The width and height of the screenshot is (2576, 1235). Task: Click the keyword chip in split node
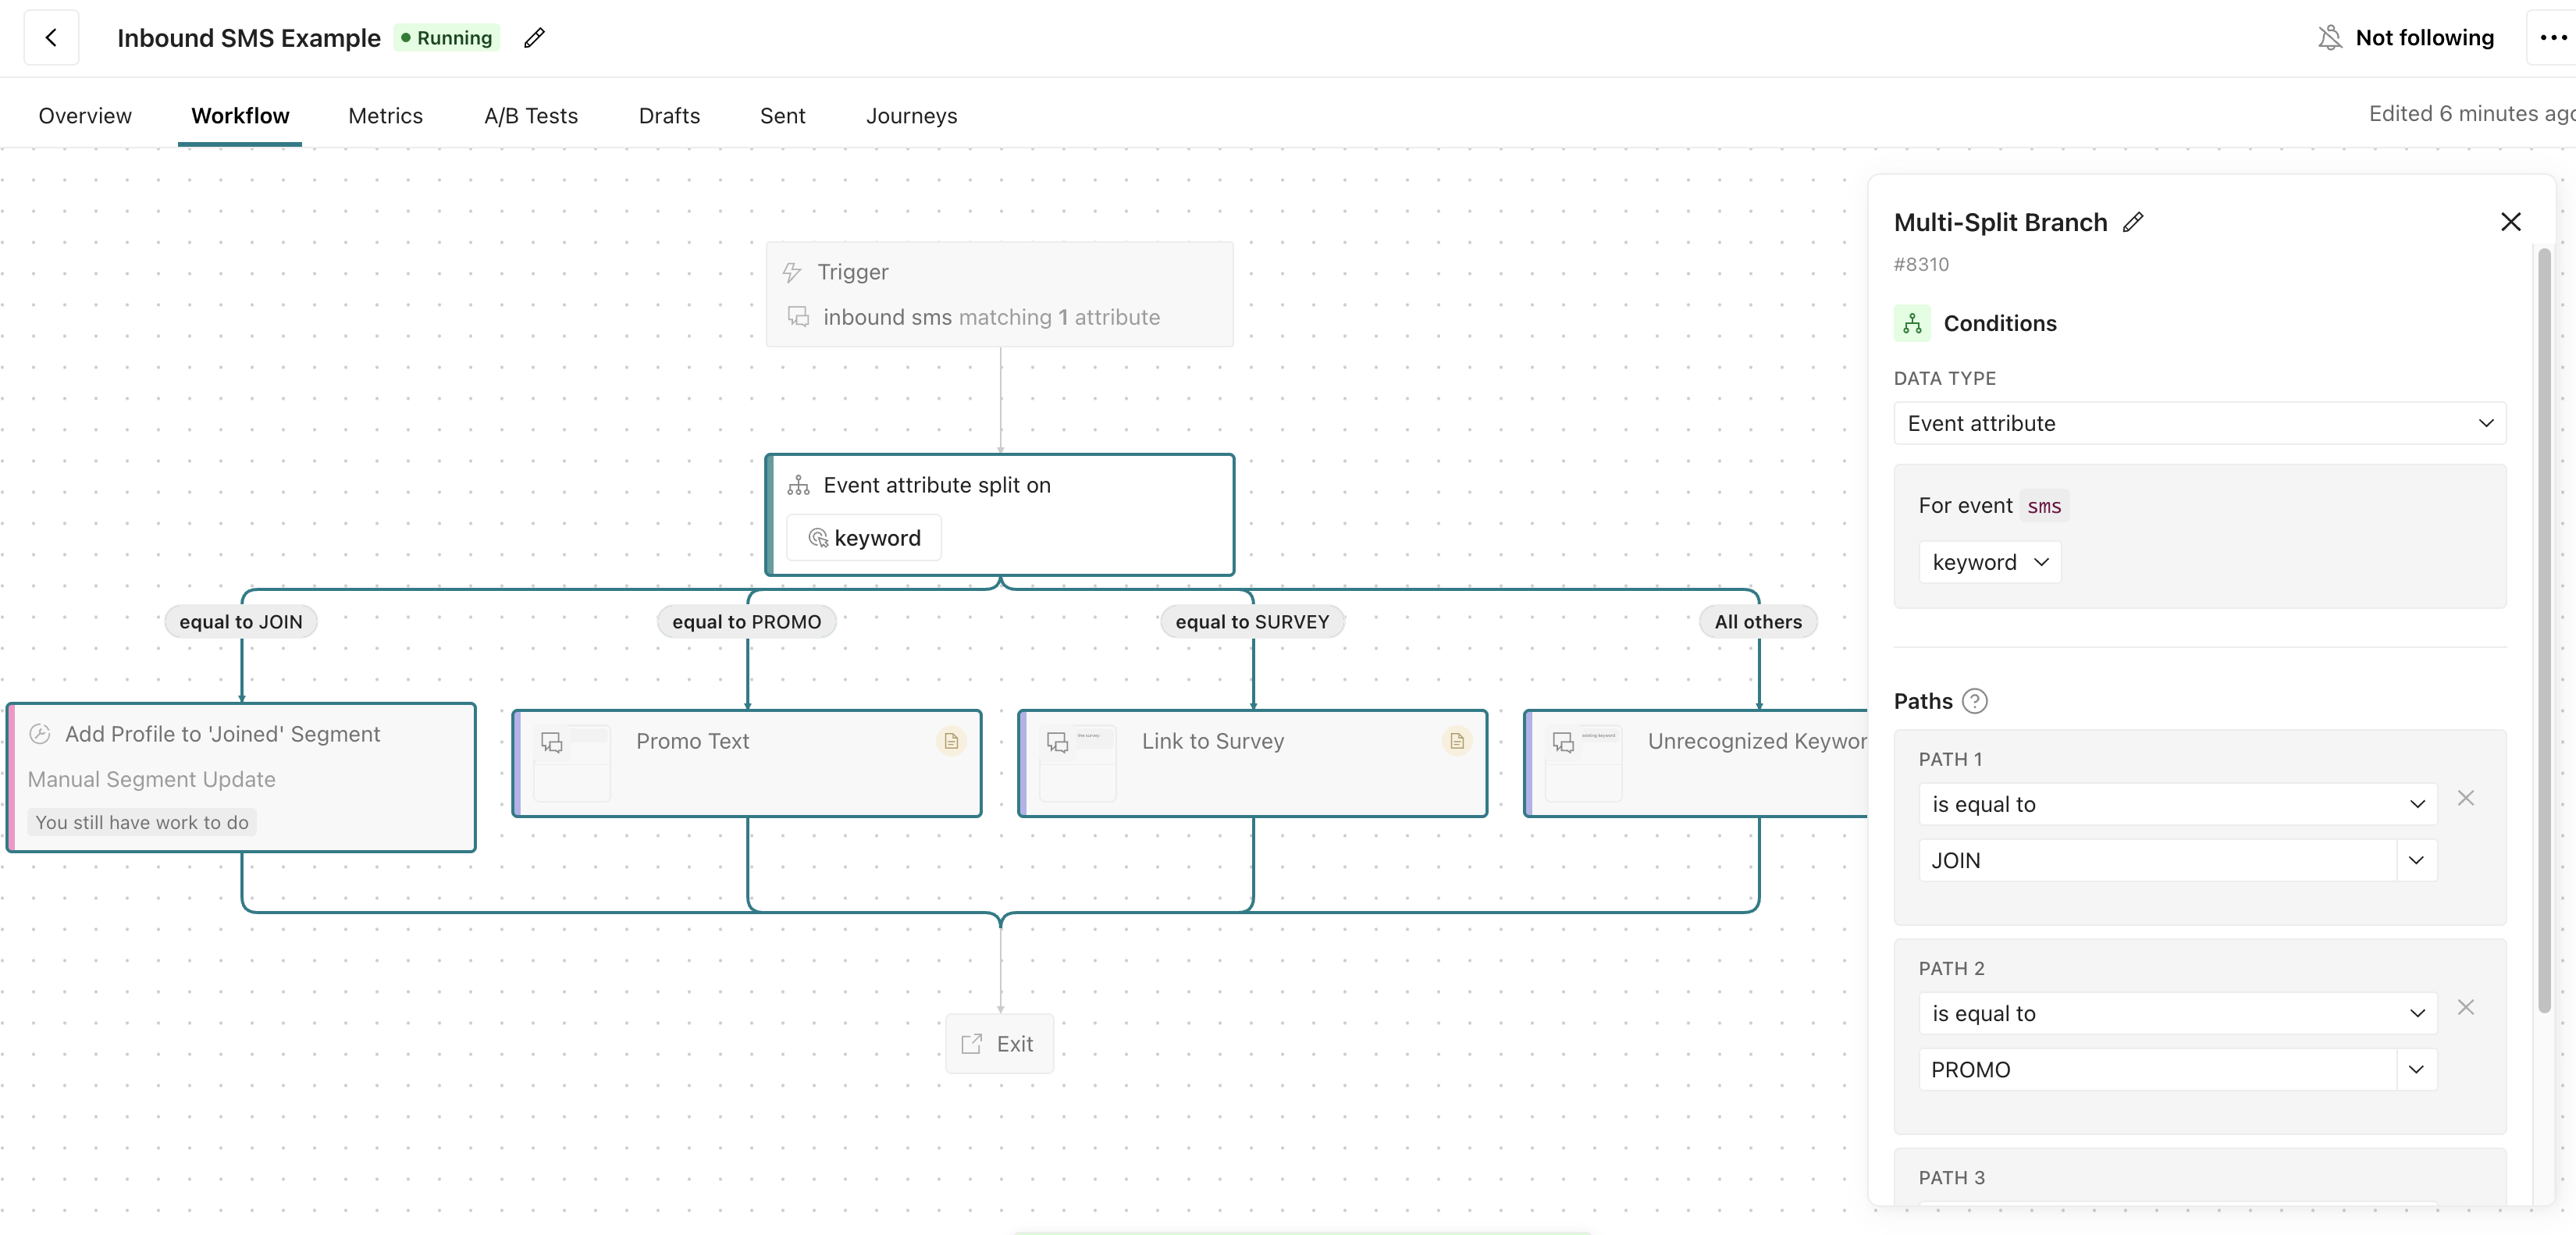coord(864,538)
